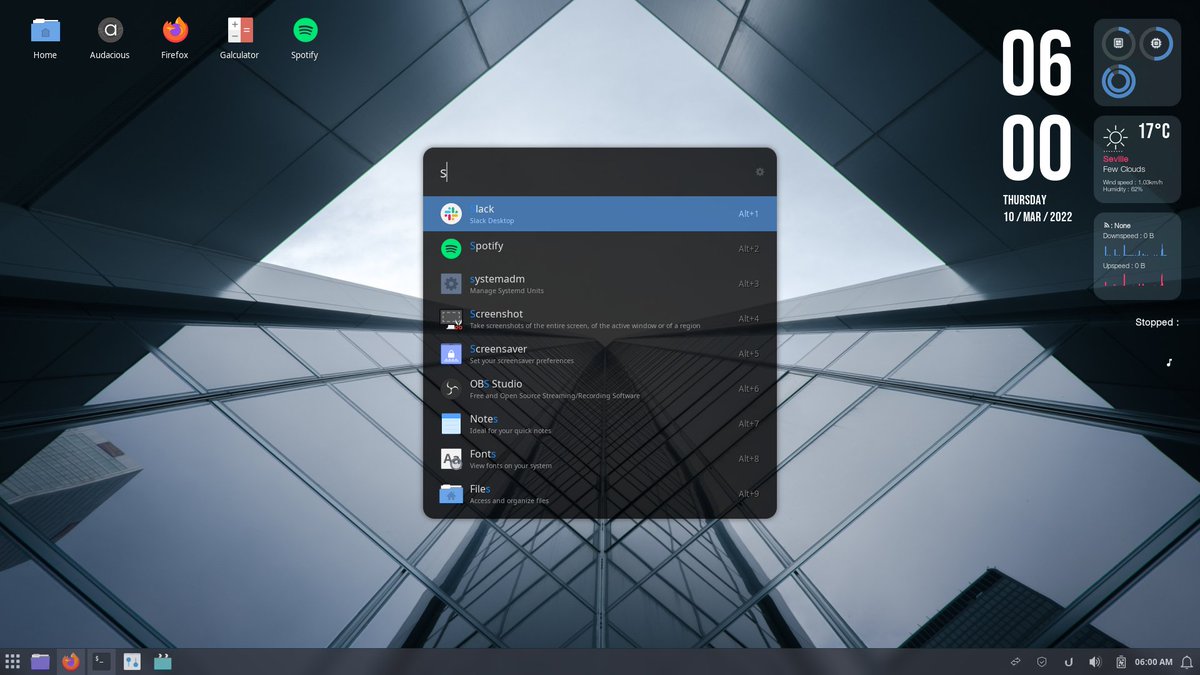The image size is (1200, 675).
Task: Select the Slack Desktop result
Action: [x=600, y=214]
